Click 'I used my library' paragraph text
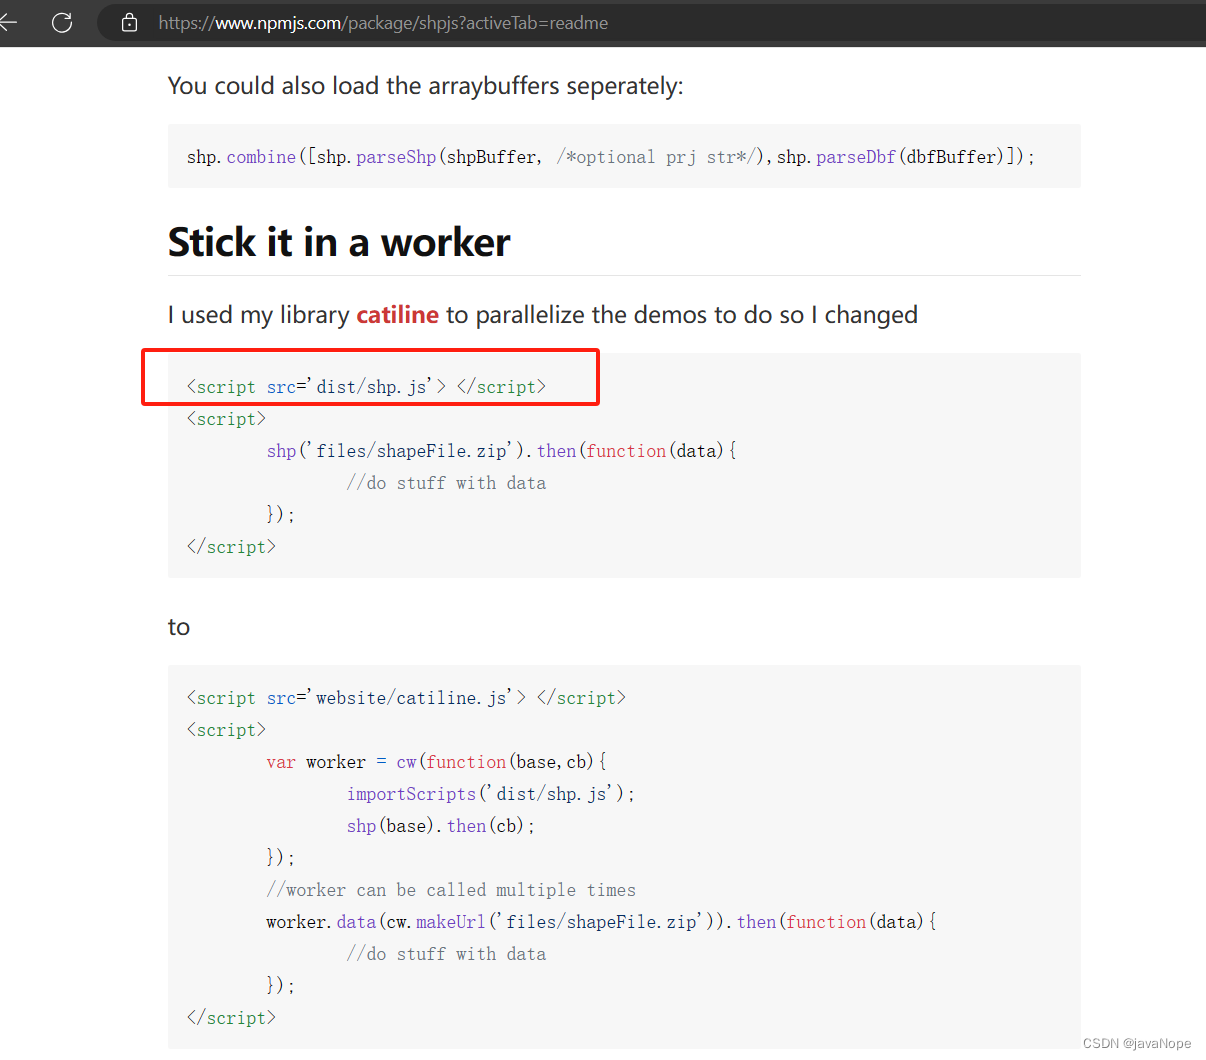This screenshot has width=1206, height=1060. tap(543, 315)
